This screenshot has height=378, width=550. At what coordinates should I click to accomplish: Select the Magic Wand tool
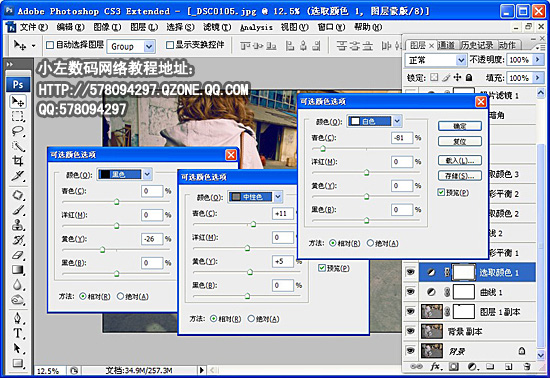(18, 146)
